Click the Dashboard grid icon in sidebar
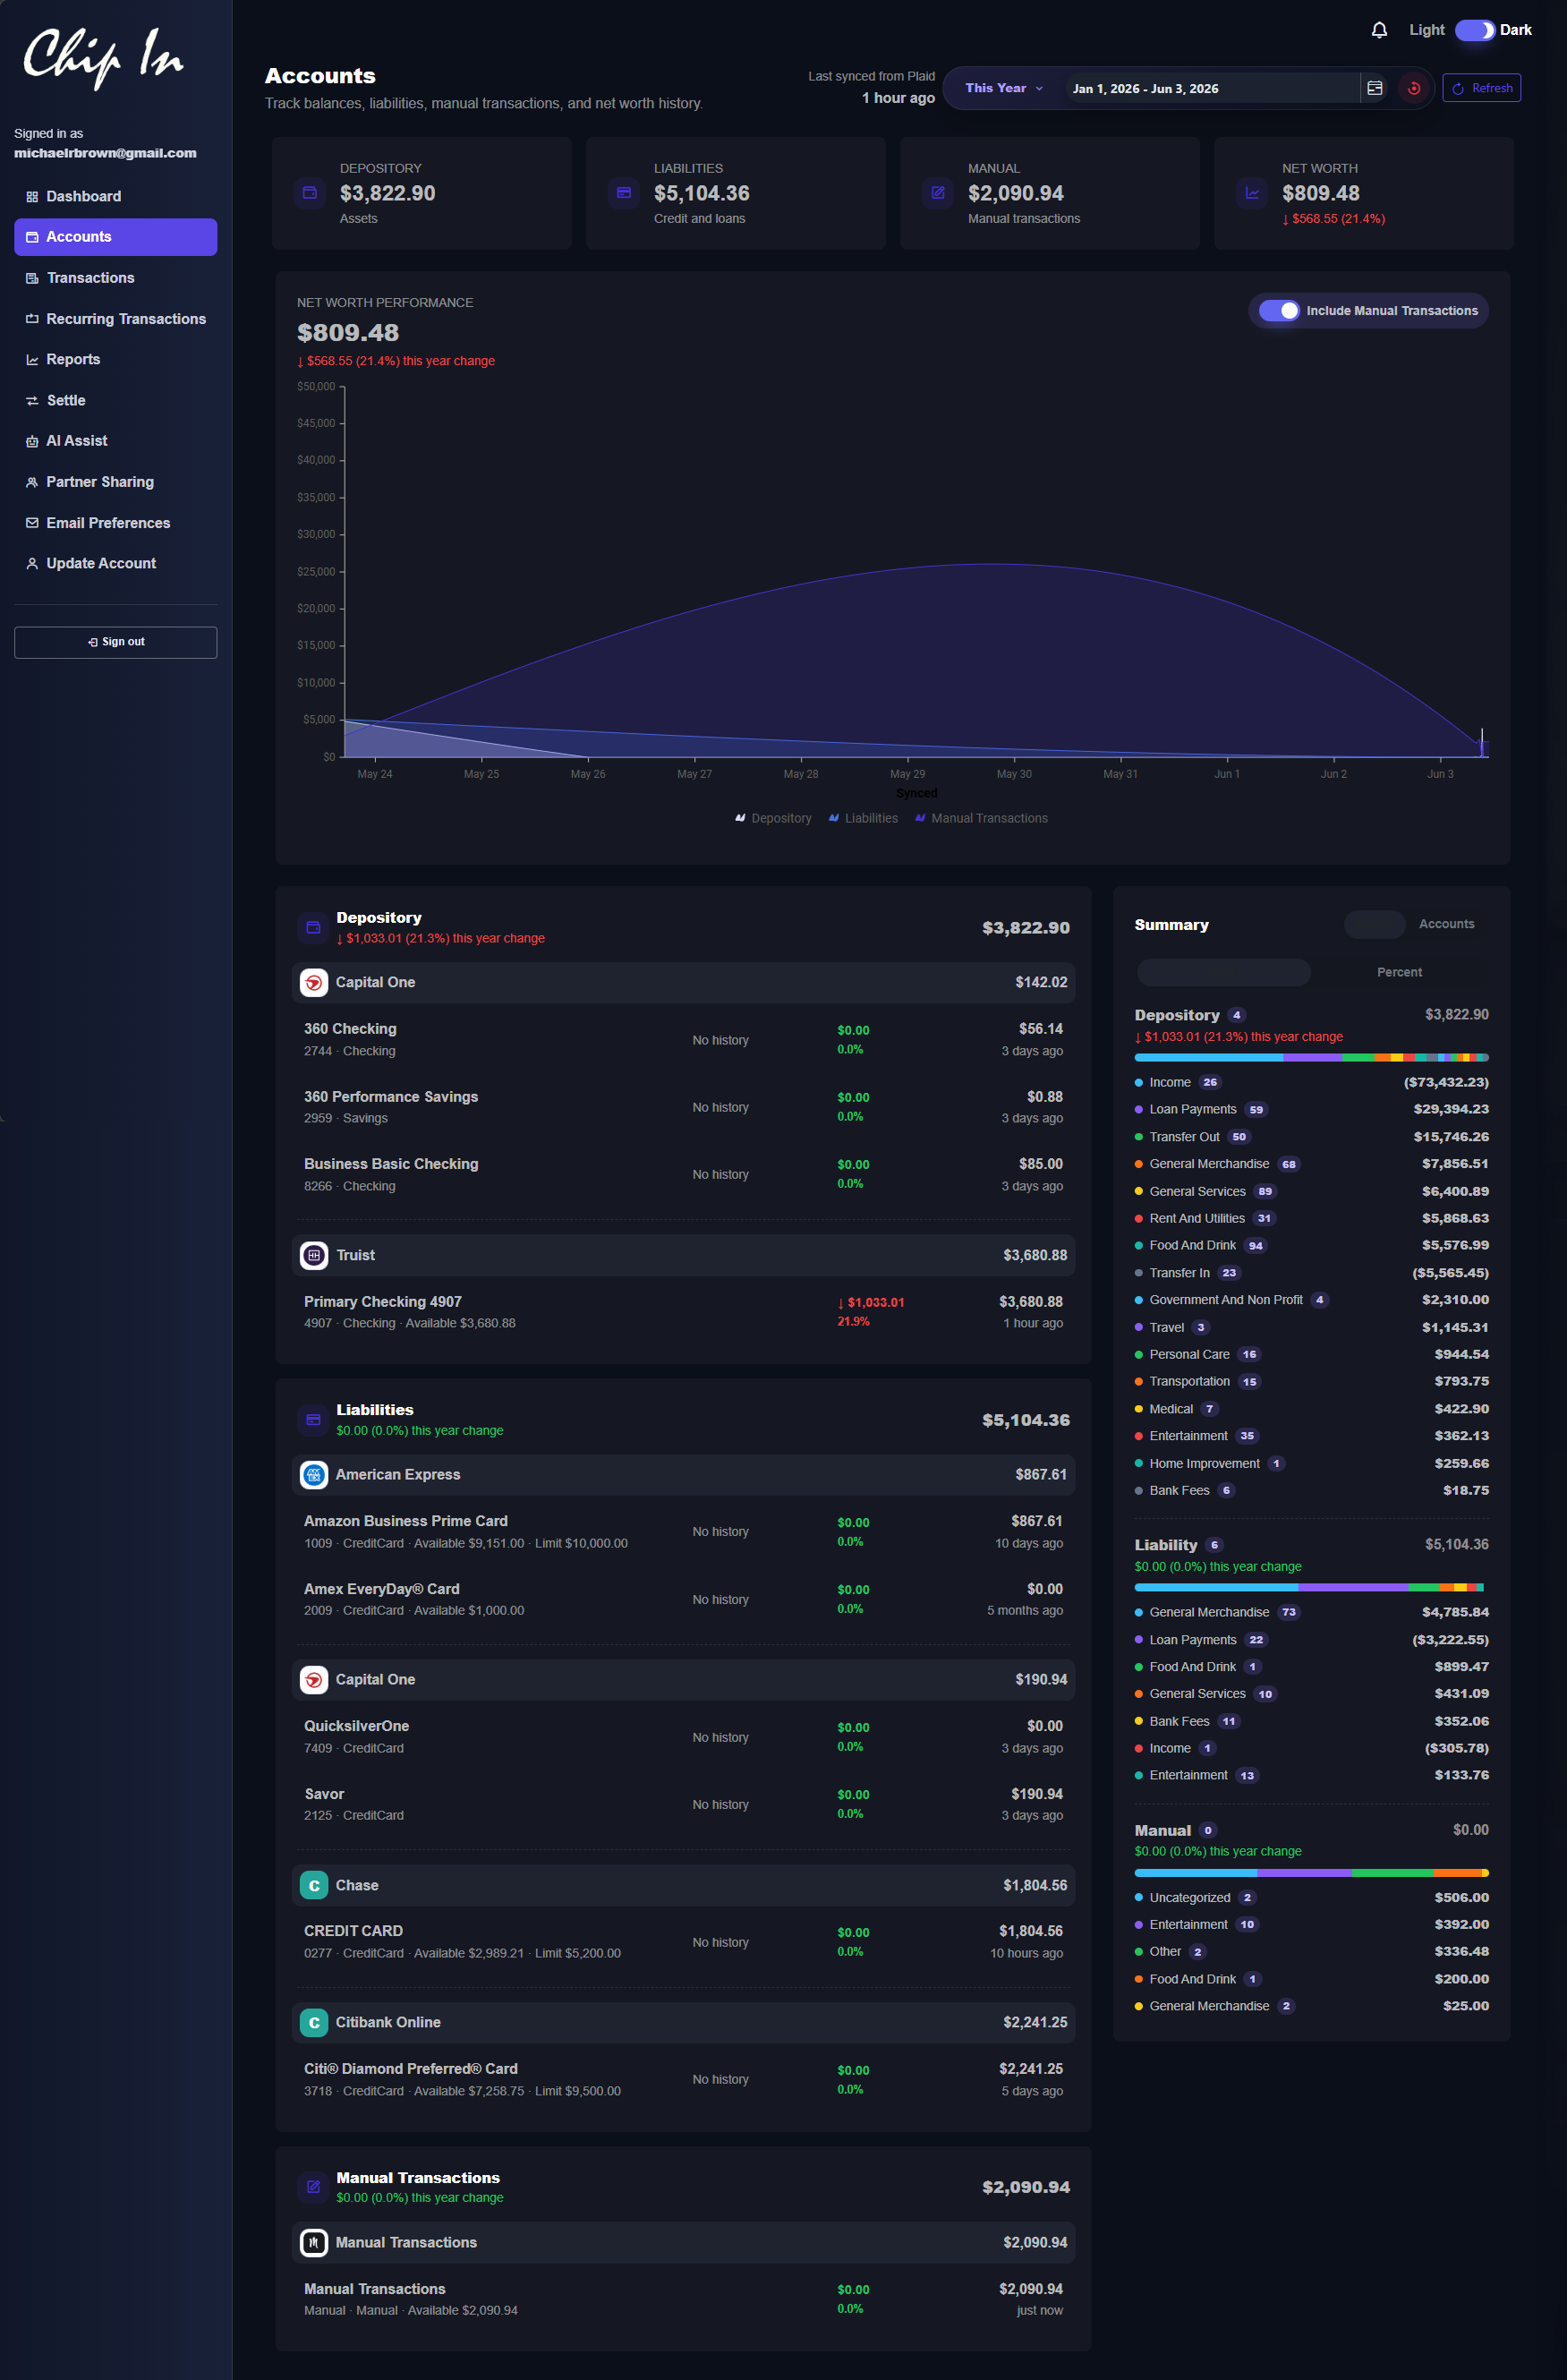1567x2380 pixels. [x=32, y=197]
